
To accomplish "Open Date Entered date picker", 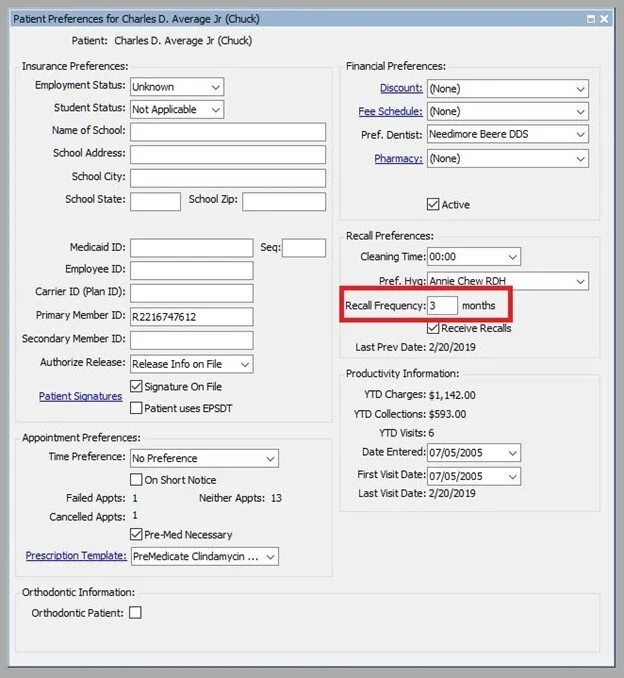I will click(x=474, y=453).
